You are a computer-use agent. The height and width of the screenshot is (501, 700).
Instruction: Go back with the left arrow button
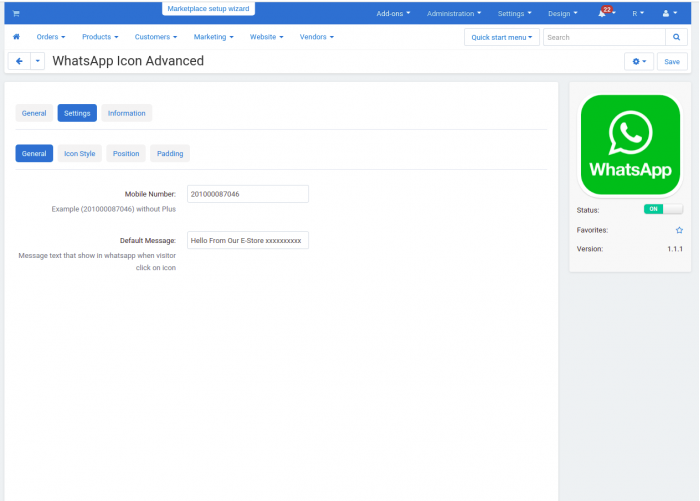point(19,61)
